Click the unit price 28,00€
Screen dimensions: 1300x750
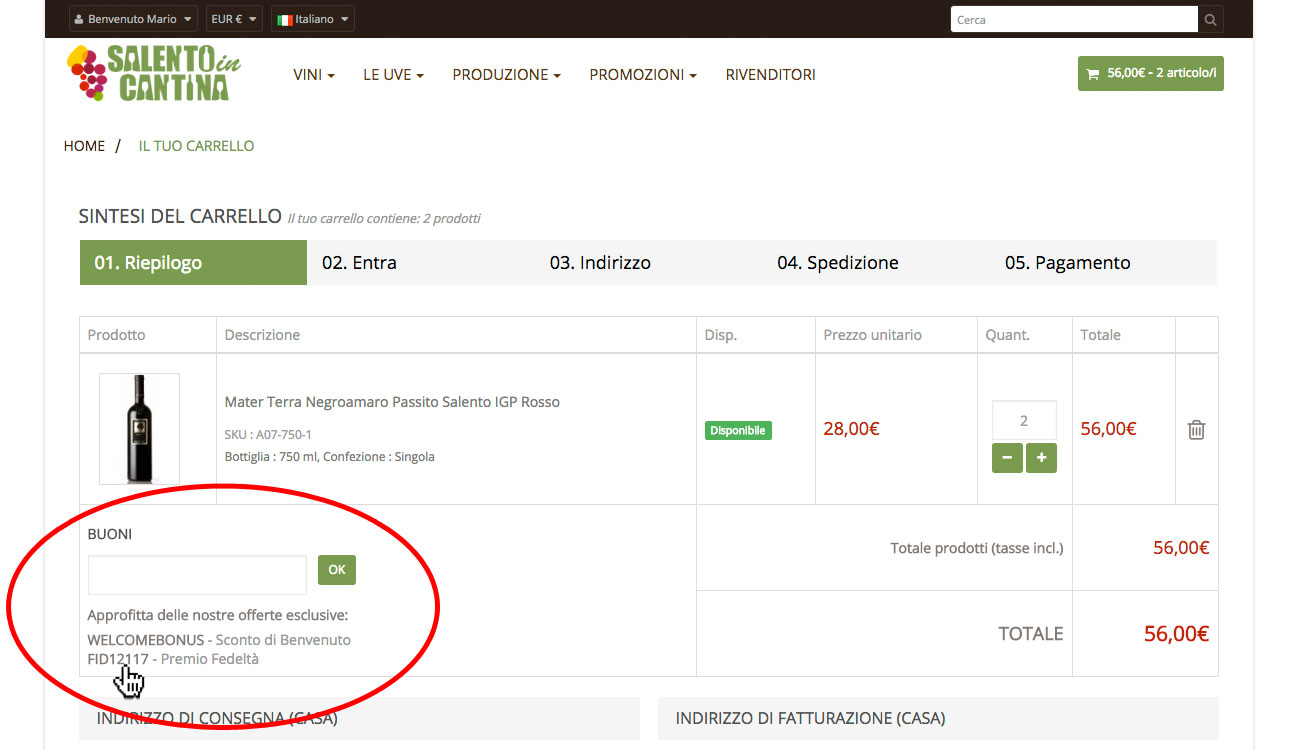851,429
